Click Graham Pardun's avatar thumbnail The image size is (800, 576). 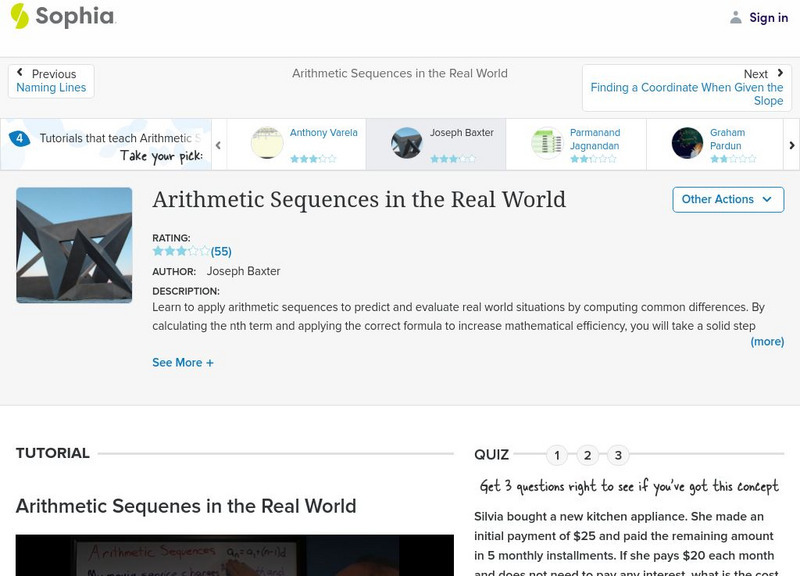687,143
